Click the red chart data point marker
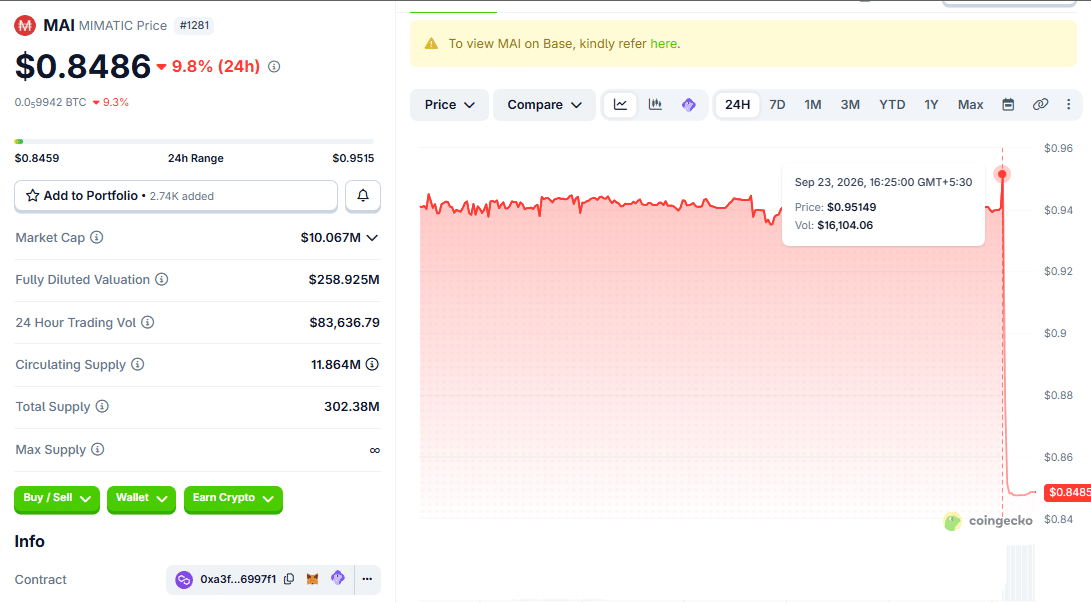Image resolution: width=1091 pixels, height=603 pixels. click(1003, 174)
